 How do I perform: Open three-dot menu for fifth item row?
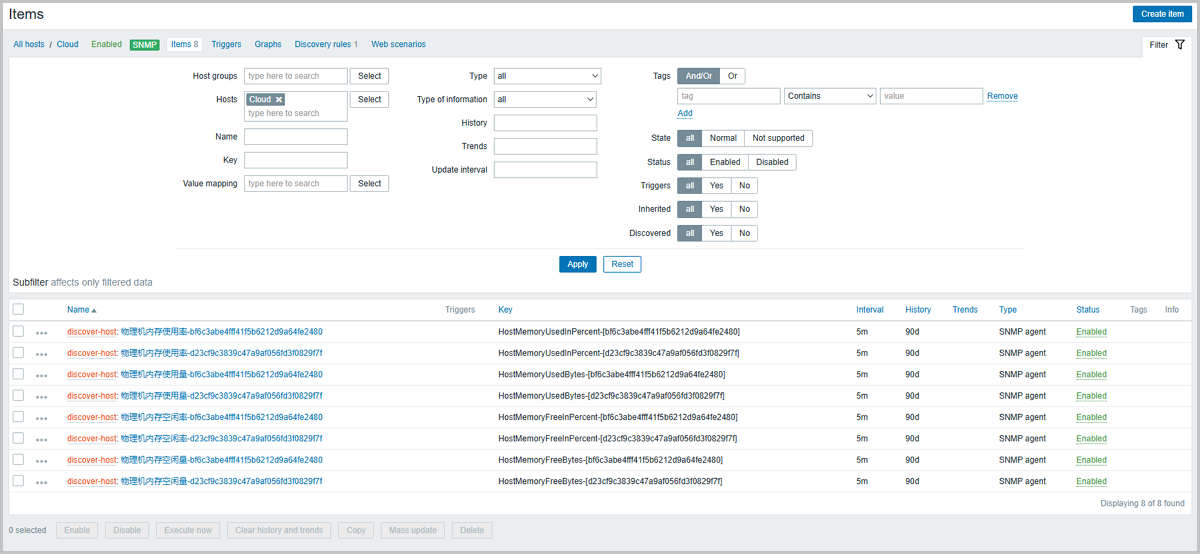click(x=41, y=419)
